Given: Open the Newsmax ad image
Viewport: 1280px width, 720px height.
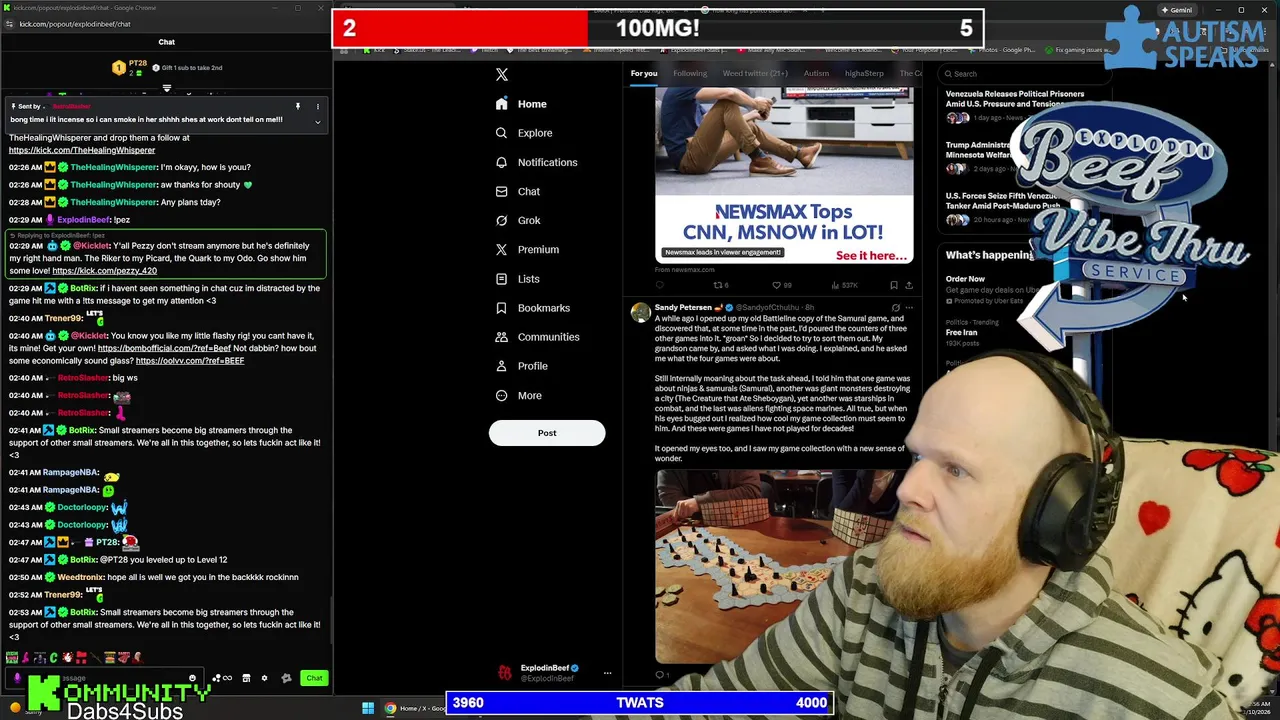Looking at the screenshot, I should 784,175.
